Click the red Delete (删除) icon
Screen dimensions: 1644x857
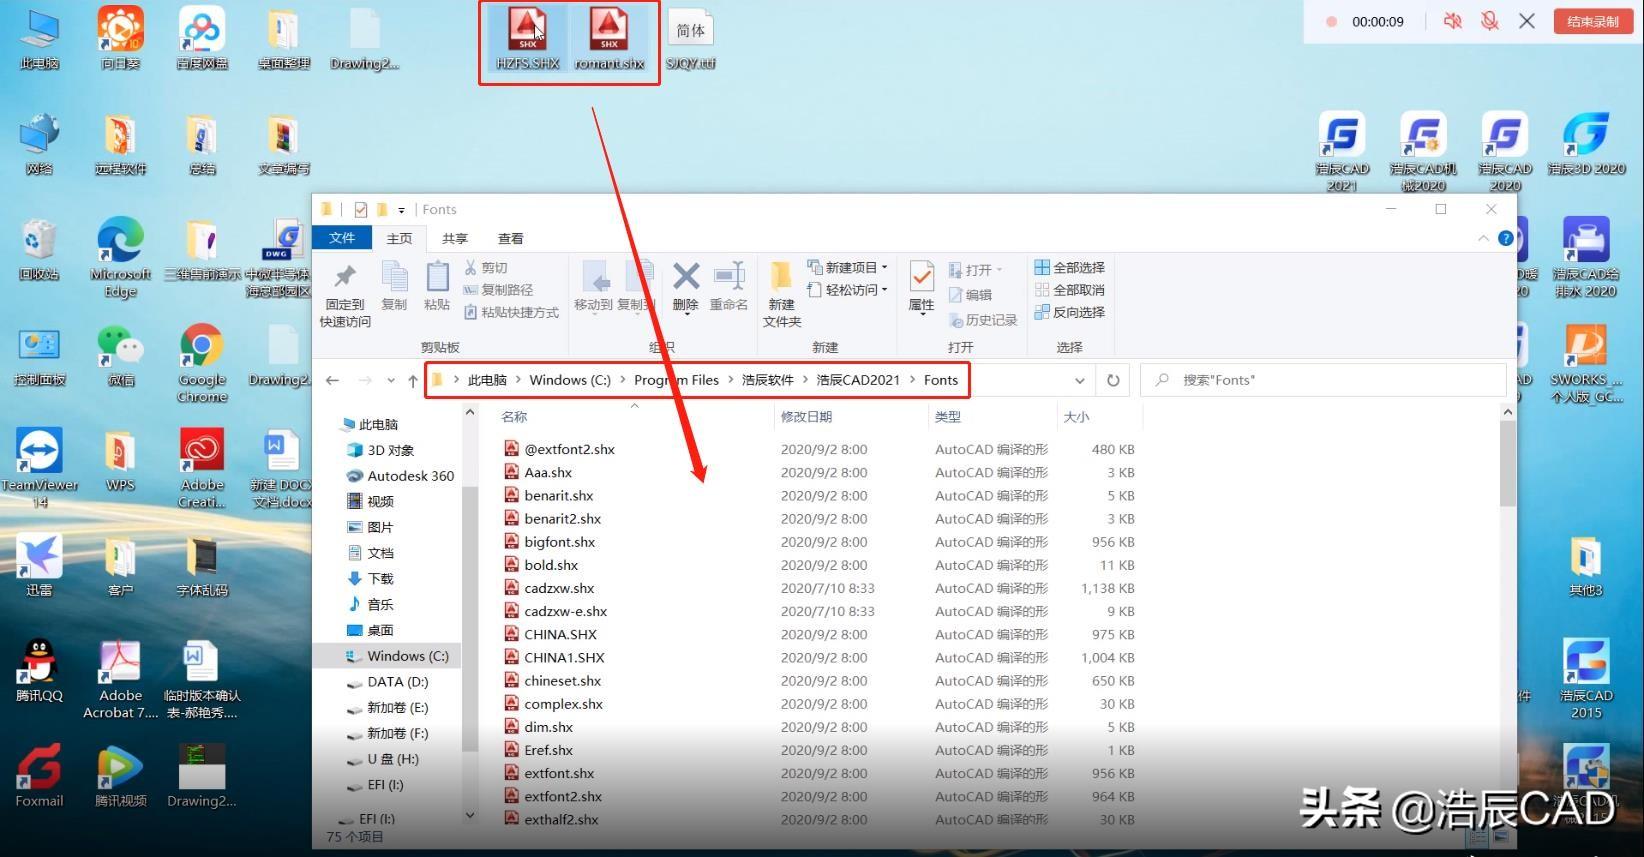pyautogui.click(x=686, y=275)
